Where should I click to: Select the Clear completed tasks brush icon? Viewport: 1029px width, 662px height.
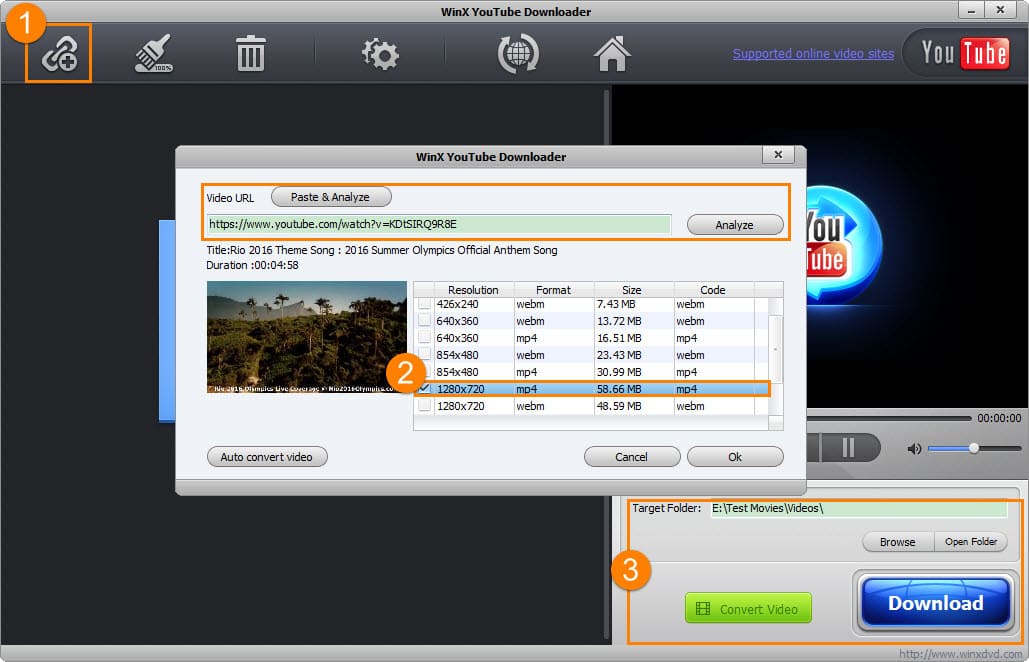(154, 54)
